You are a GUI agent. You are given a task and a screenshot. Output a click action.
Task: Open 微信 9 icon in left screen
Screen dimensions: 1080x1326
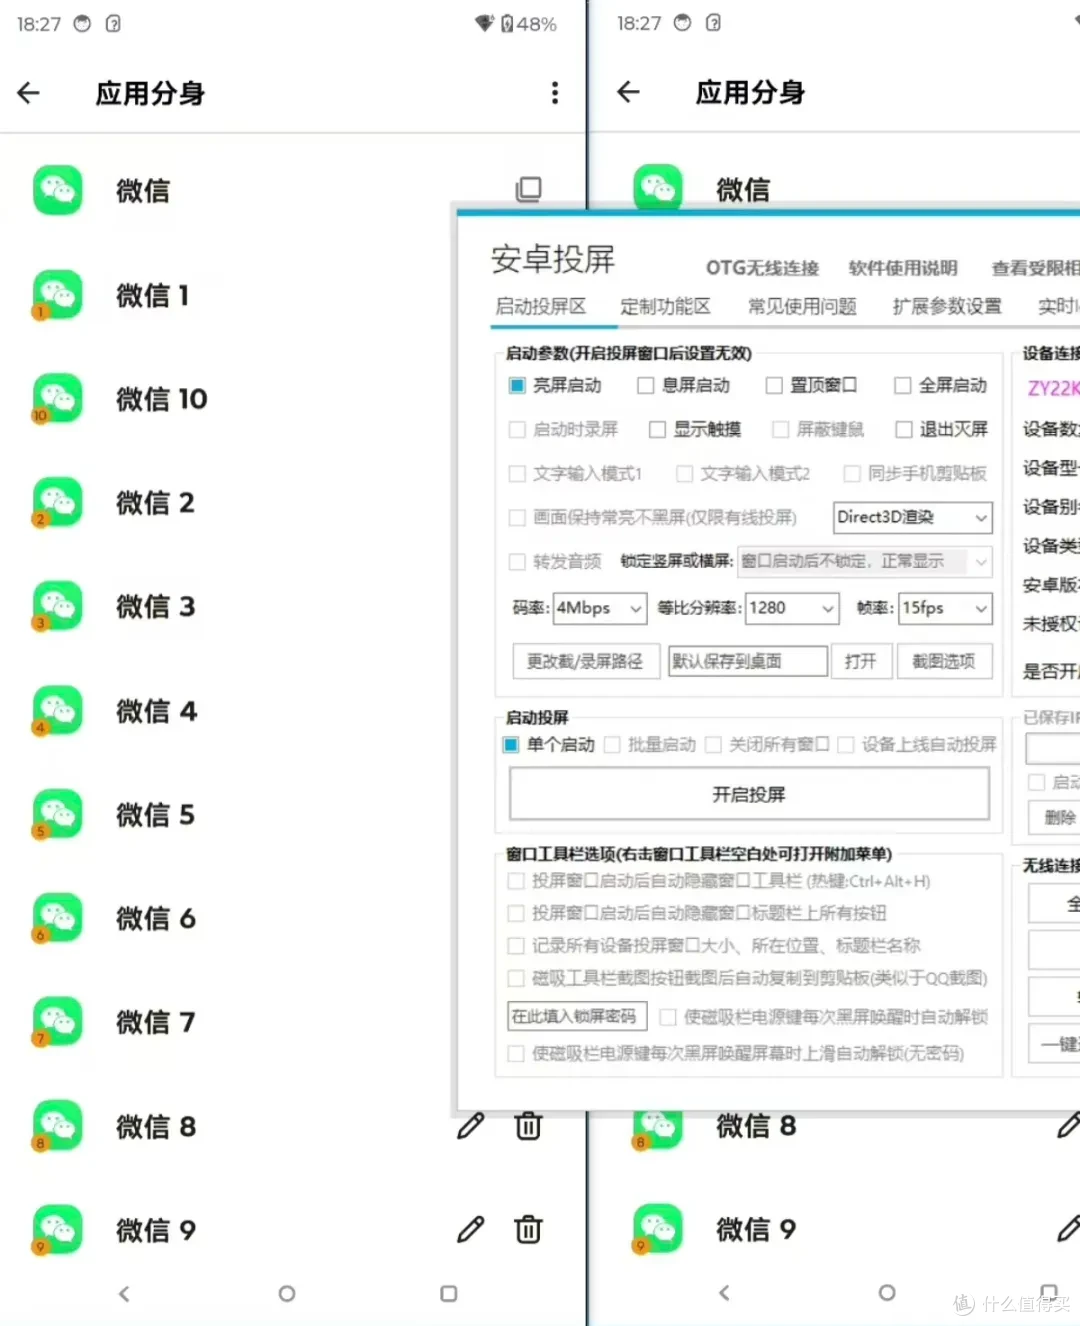[x=58, y=1230]
